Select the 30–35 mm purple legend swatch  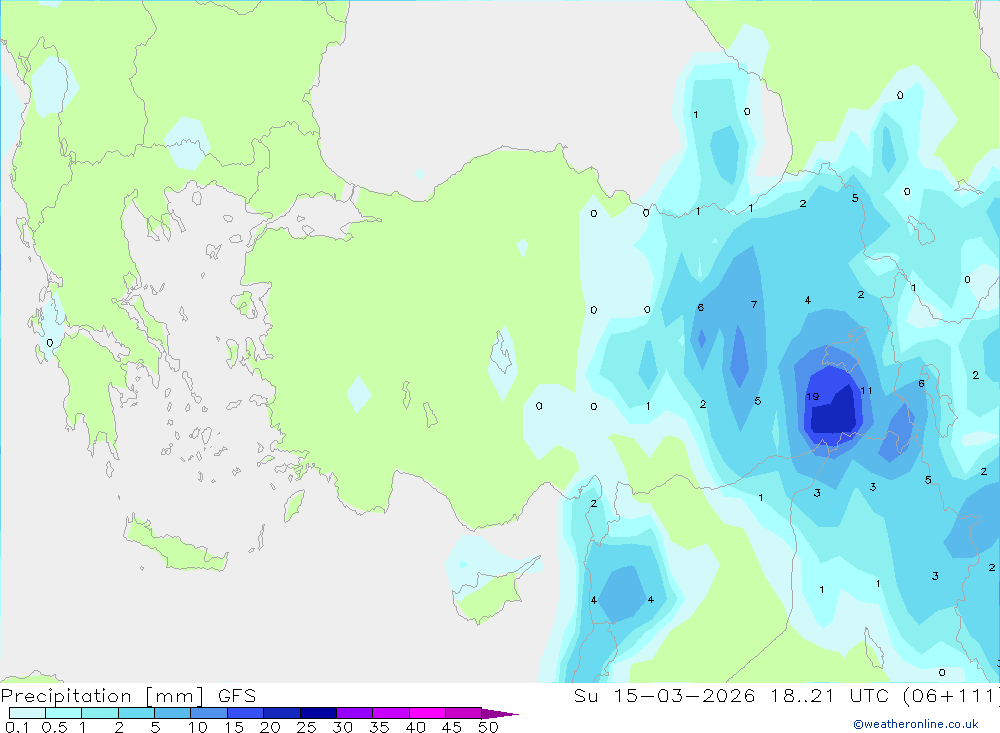354,713
